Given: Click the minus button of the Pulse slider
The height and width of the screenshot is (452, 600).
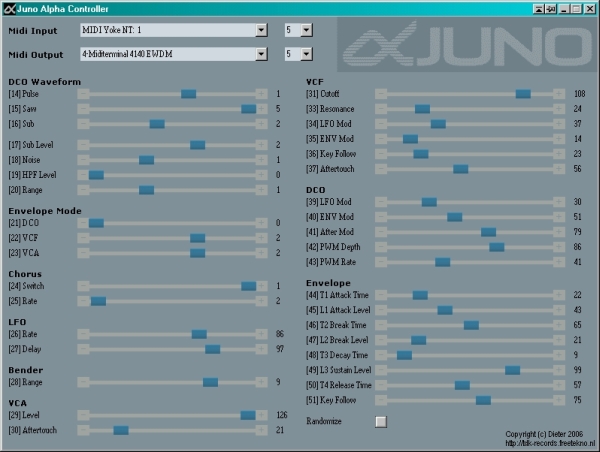Looking at the screenshot, I should point(83,94).
